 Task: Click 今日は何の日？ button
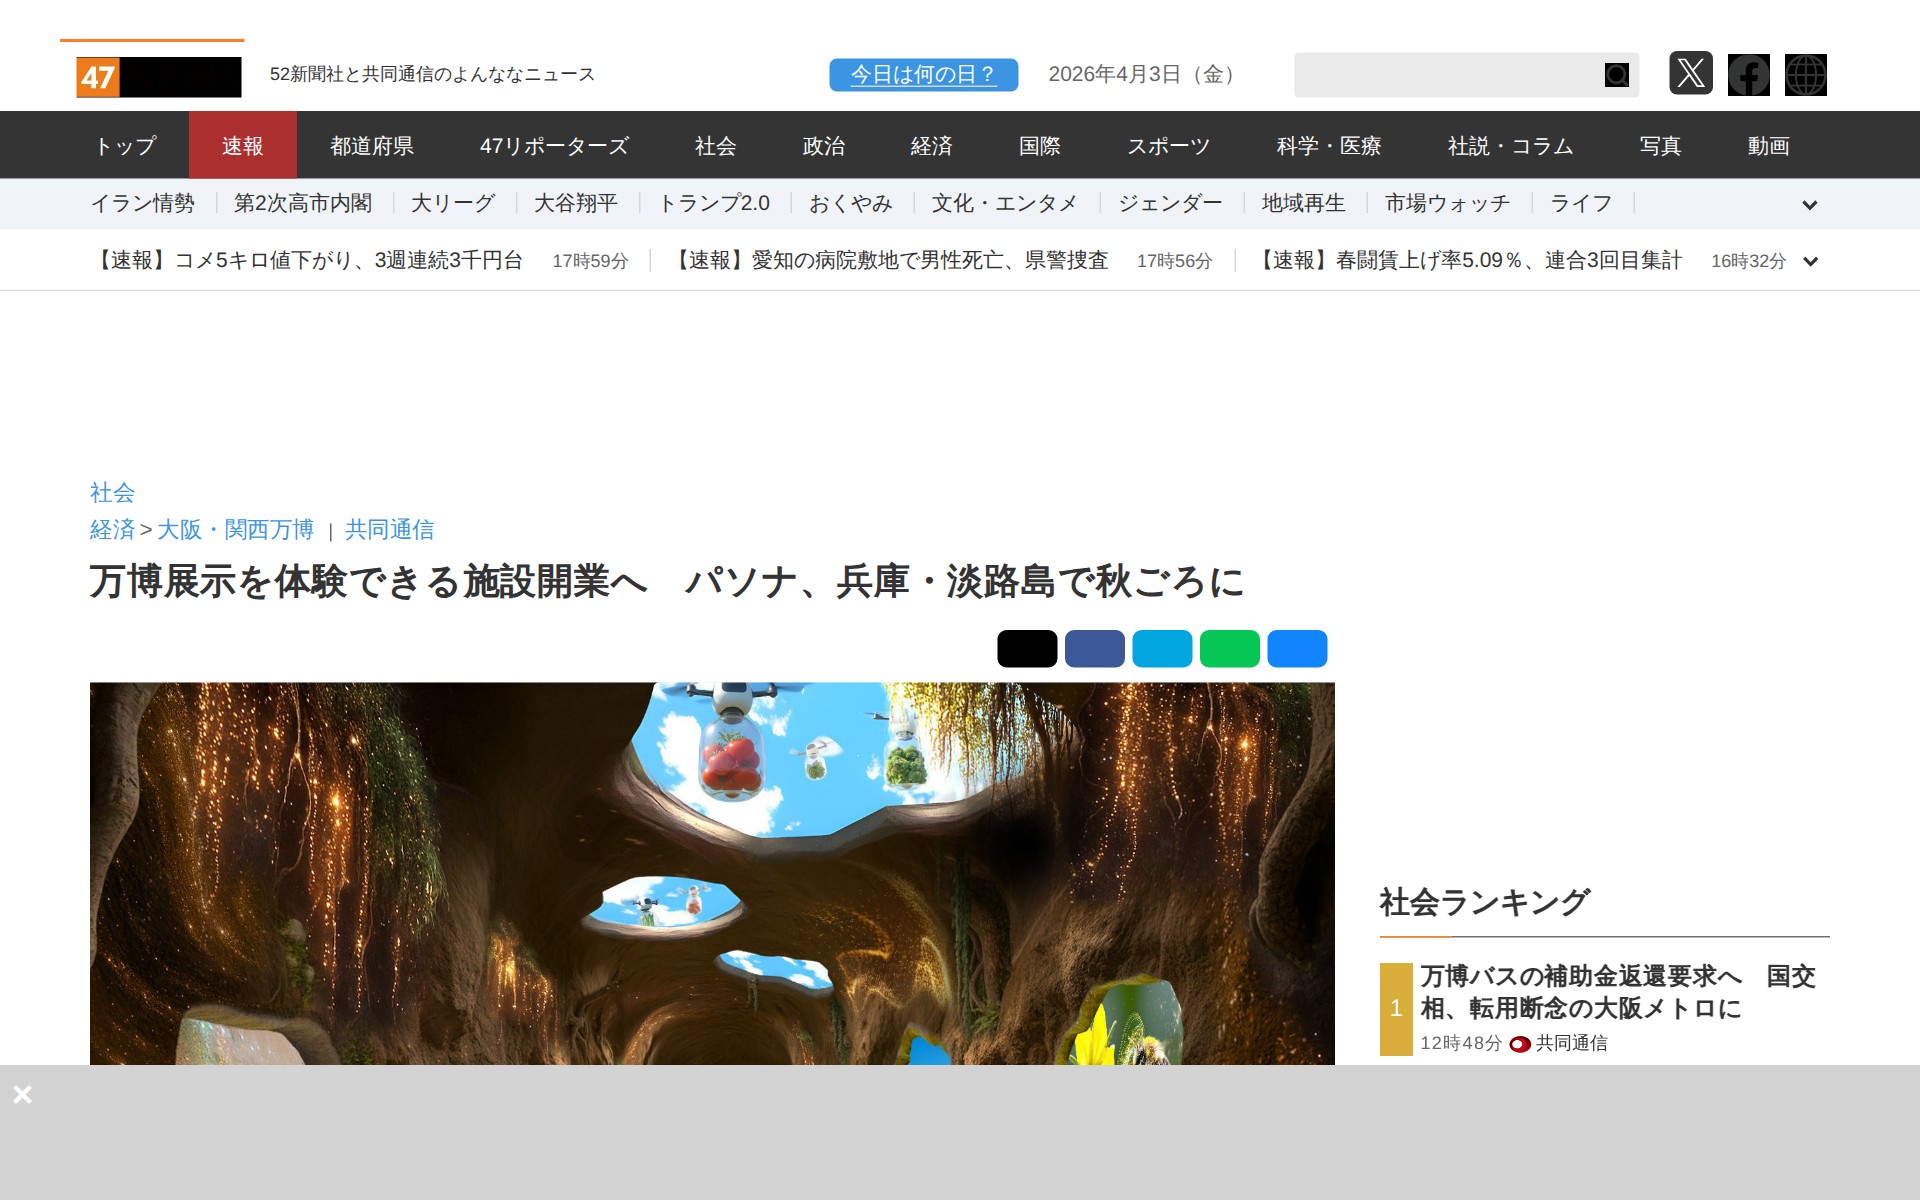click(x=923, y=75)
